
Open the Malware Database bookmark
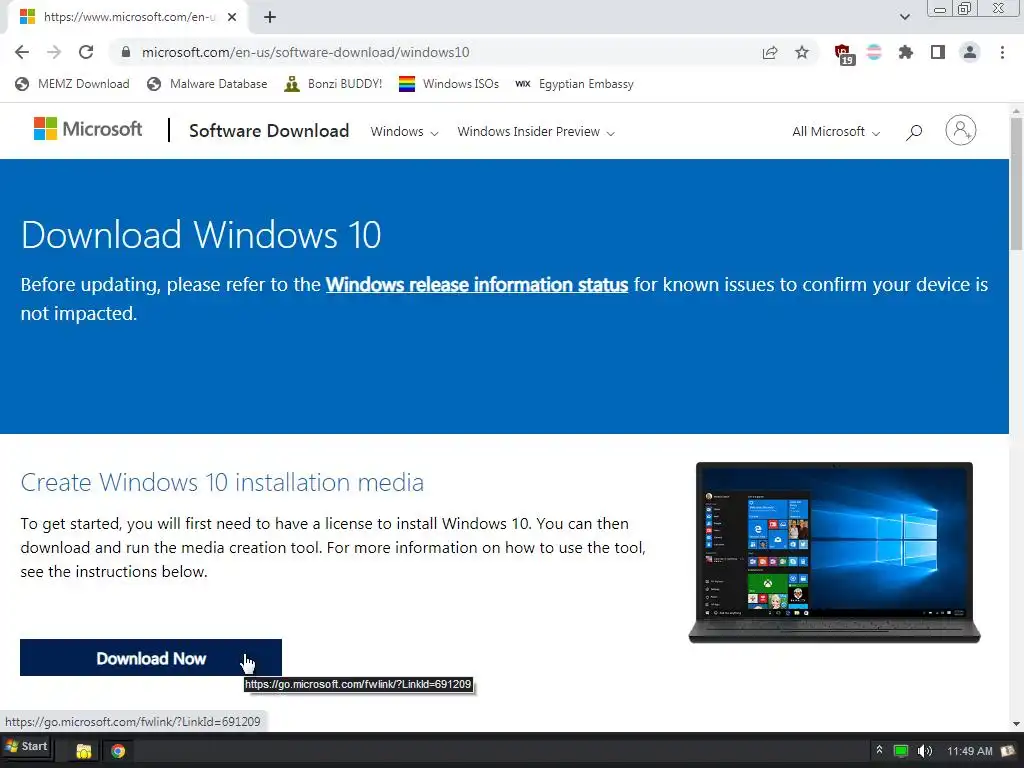coord(207,84)
